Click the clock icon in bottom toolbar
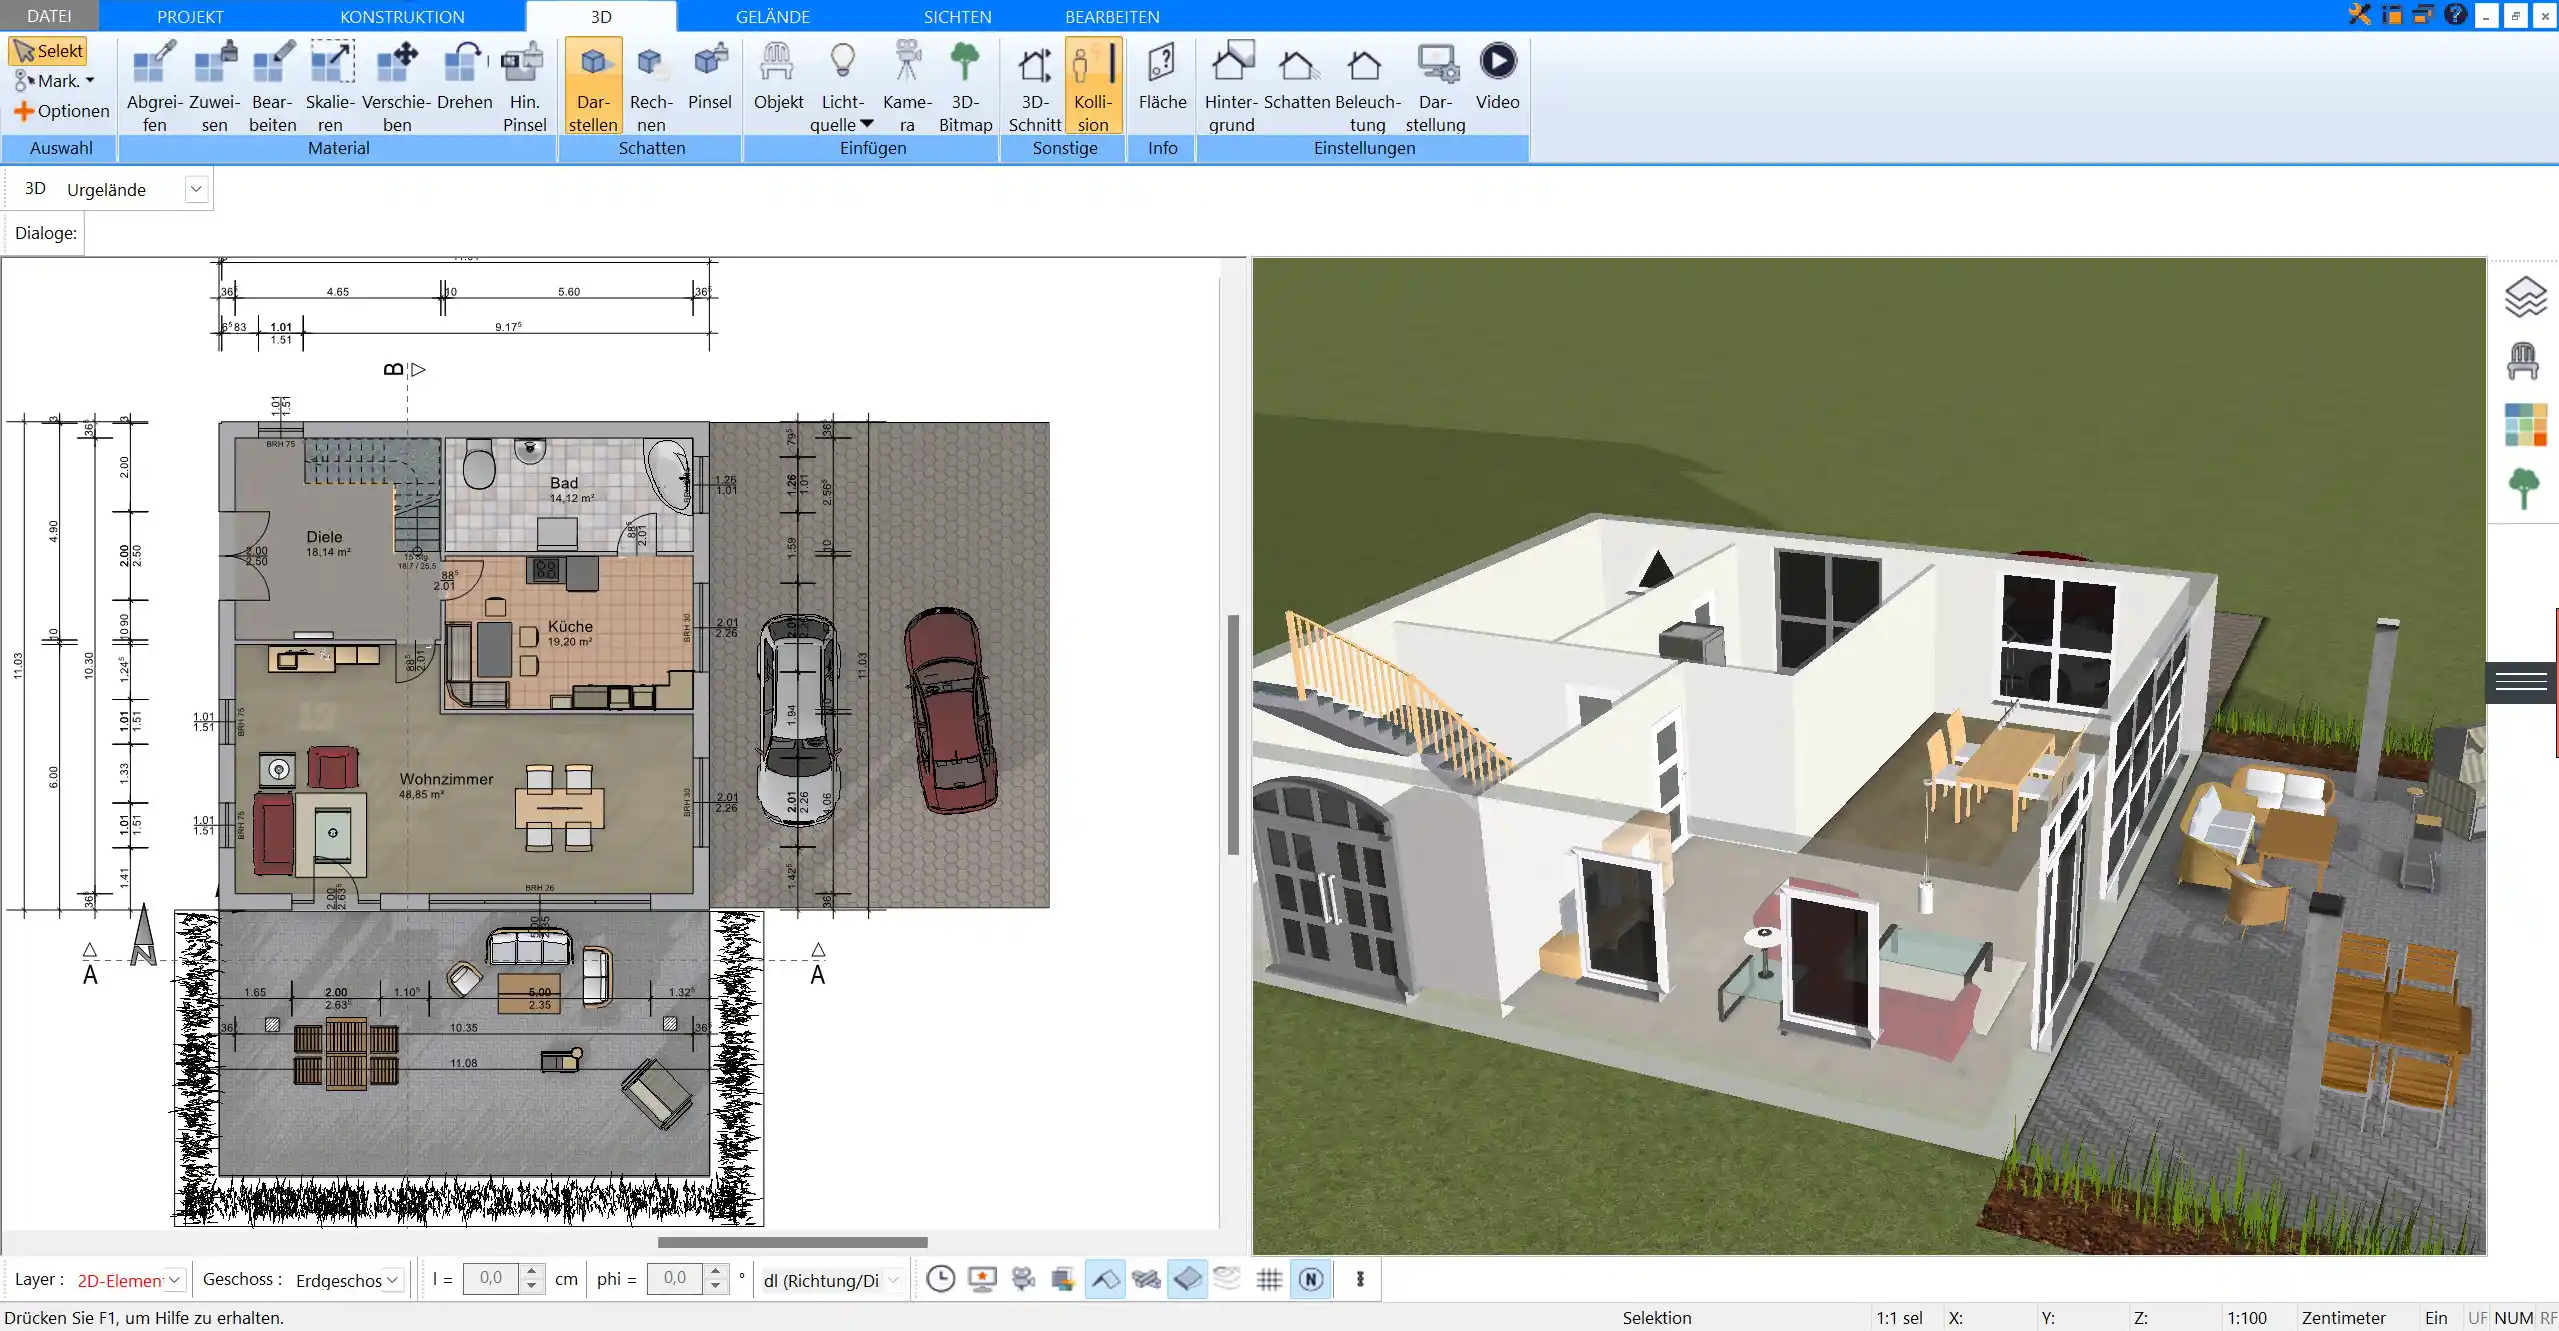The image size is (2559, 1331). 940,1279
